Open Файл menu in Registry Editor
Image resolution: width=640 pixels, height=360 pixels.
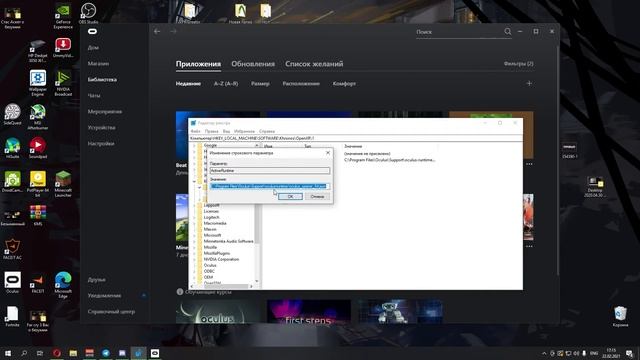pos(195,131)
